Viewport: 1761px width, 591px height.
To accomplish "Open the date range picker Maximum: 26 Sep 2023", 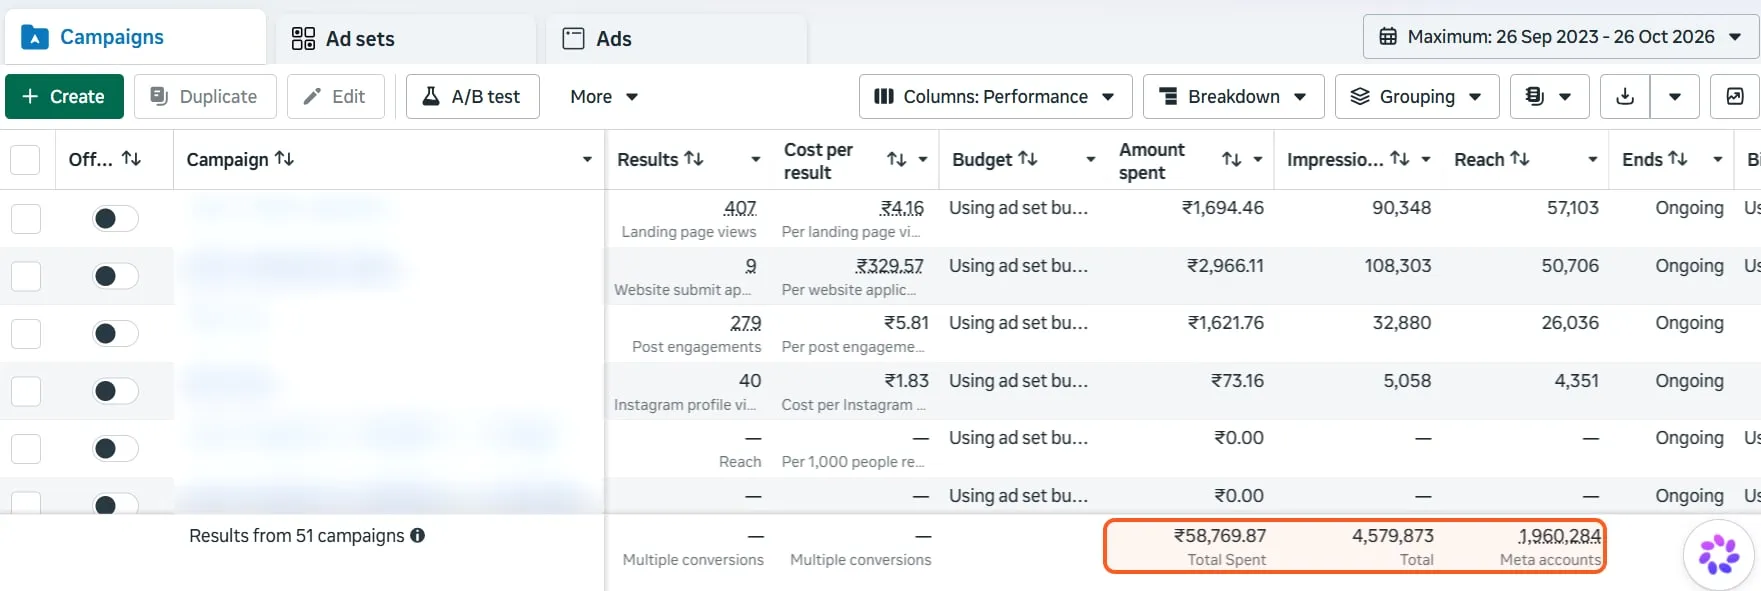I will click(x=1560, y=37).
